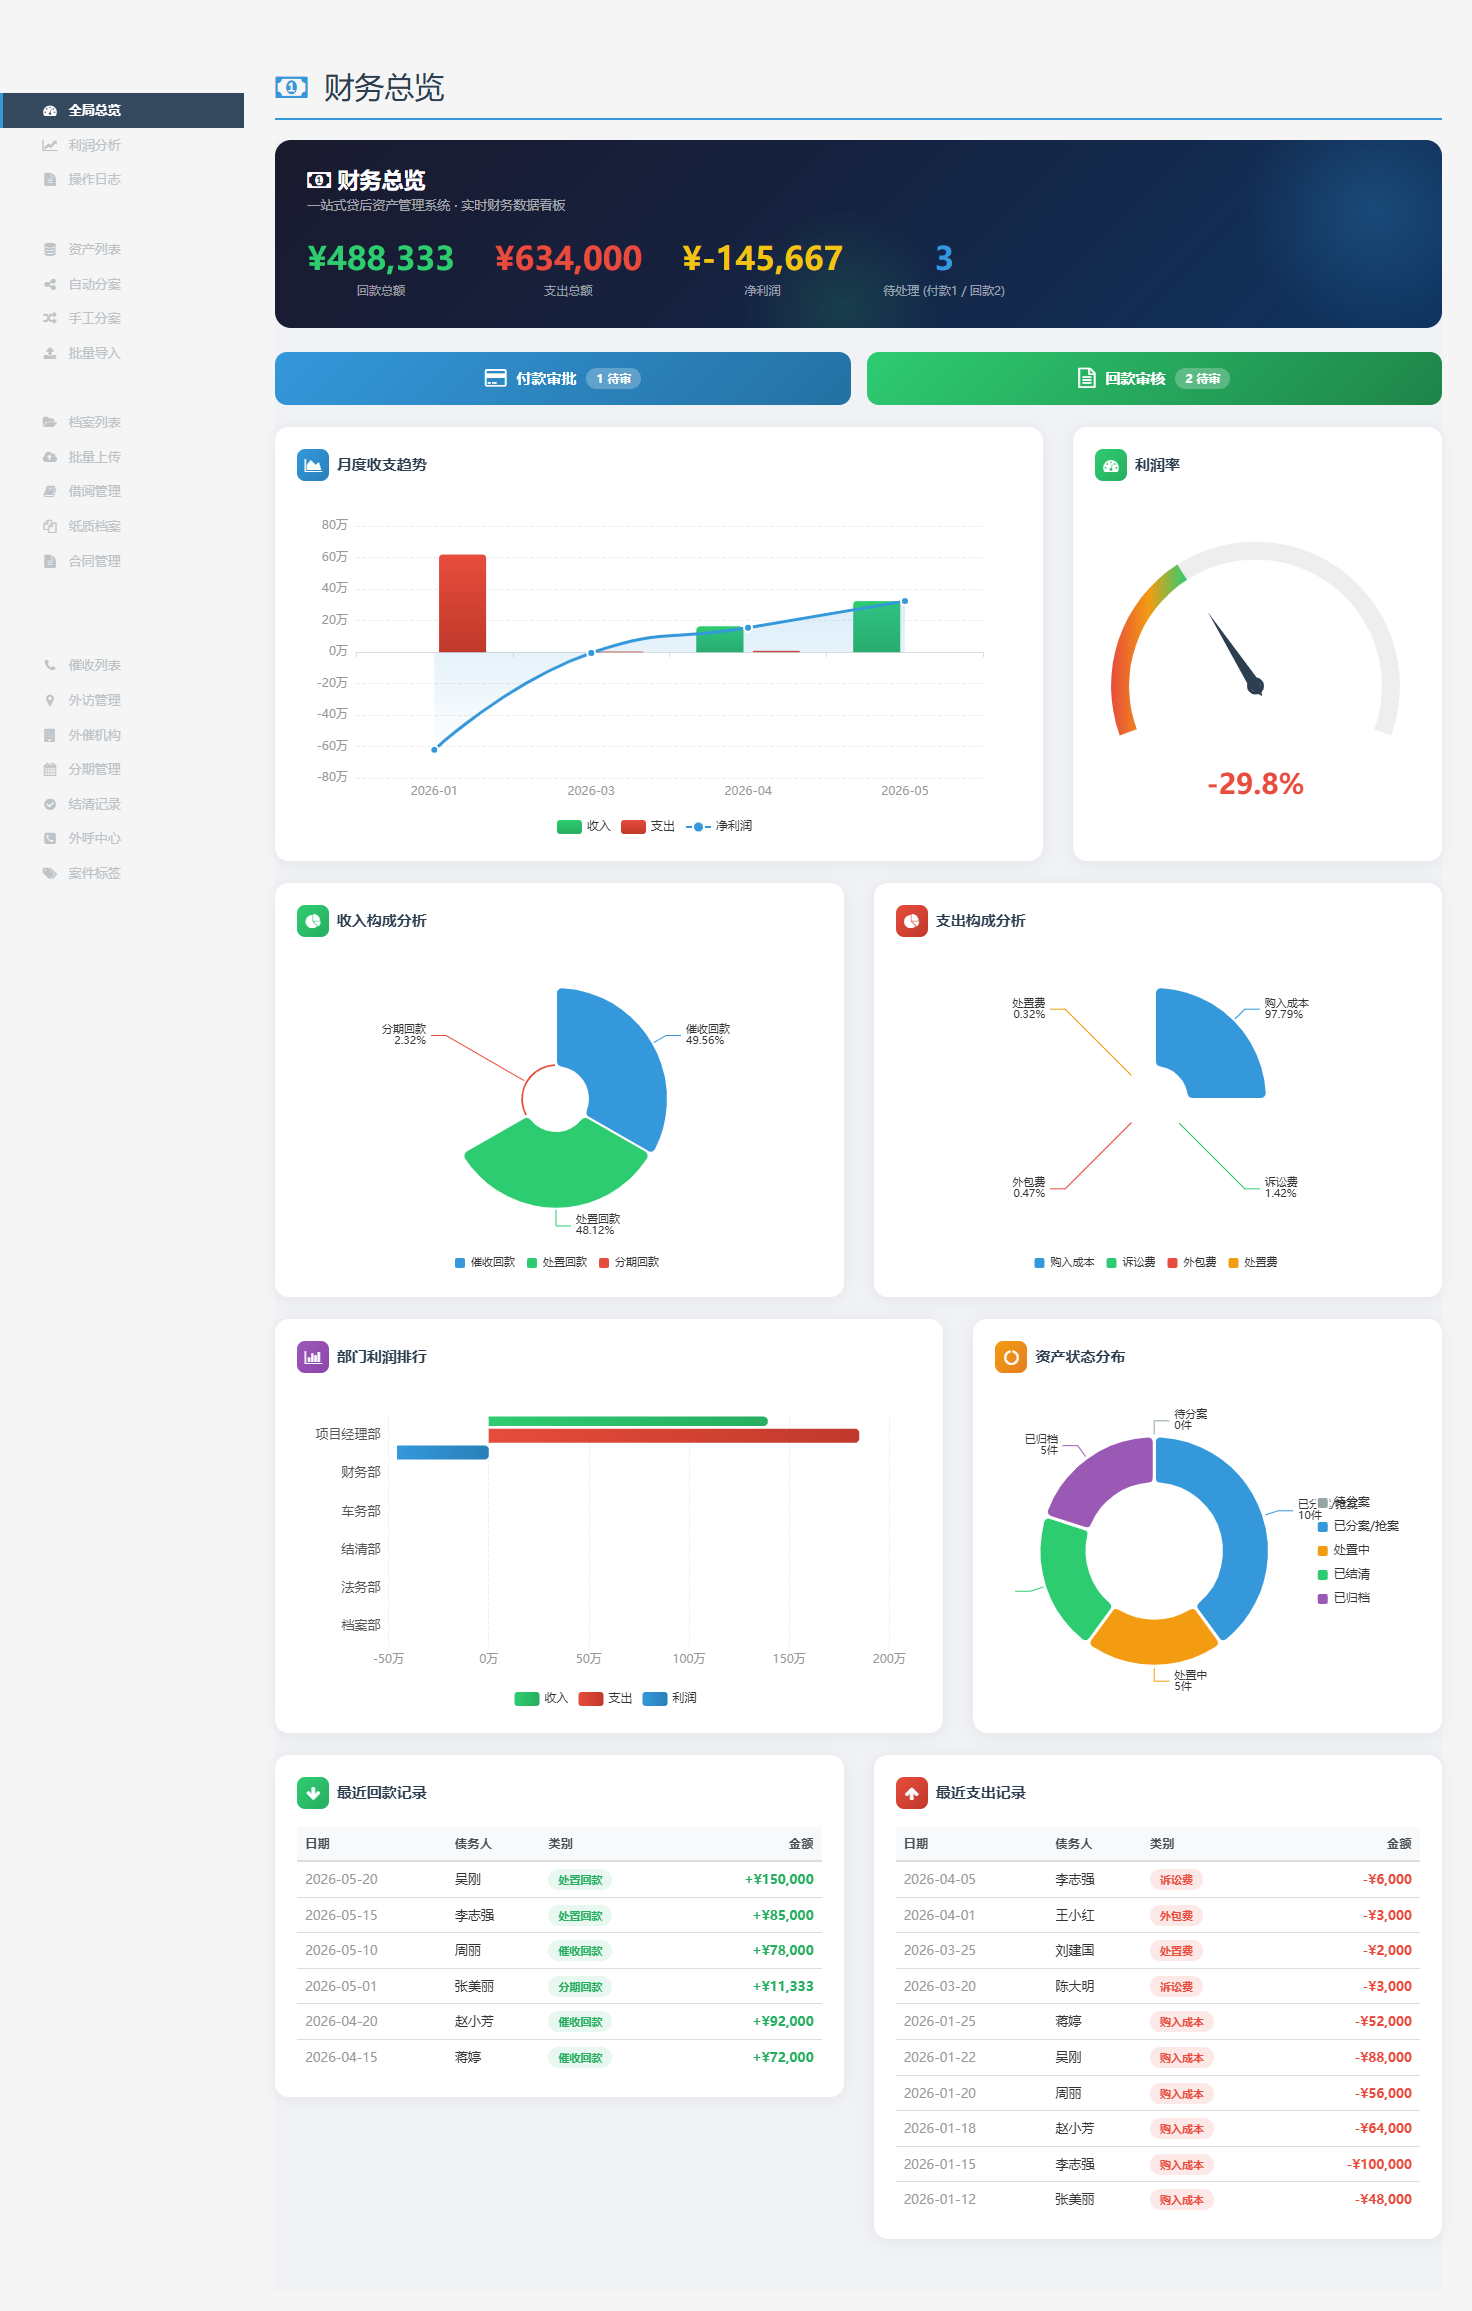This screenshot has height=2311, width=1472.
Task: Click the 利润率 gauge icon
Action: tap(1111, 465)
